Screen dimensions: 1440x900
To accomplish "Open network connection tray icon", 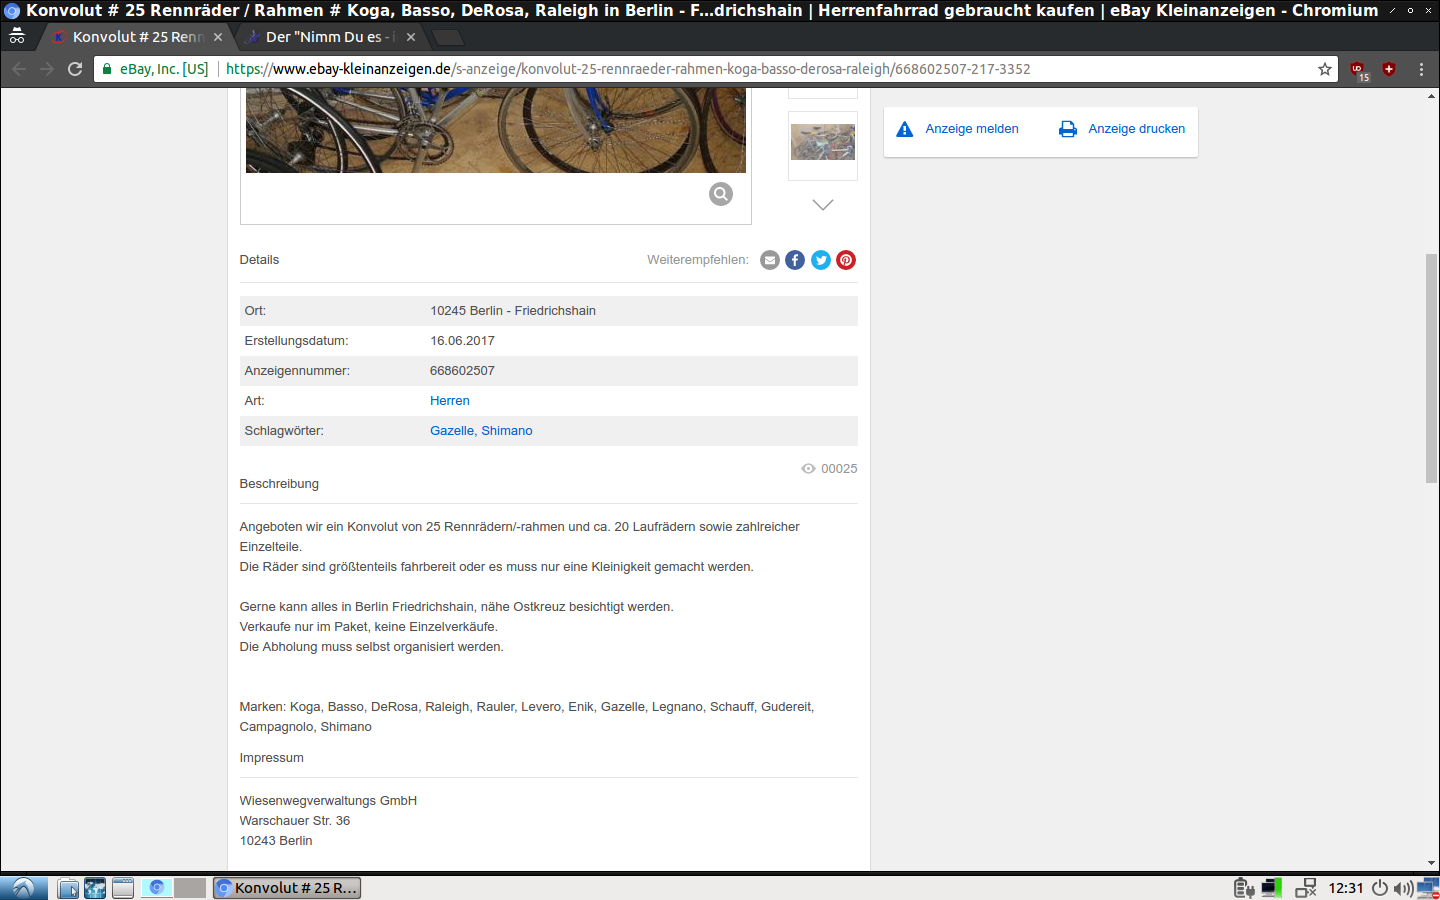I will click(x=1306, y=888).
